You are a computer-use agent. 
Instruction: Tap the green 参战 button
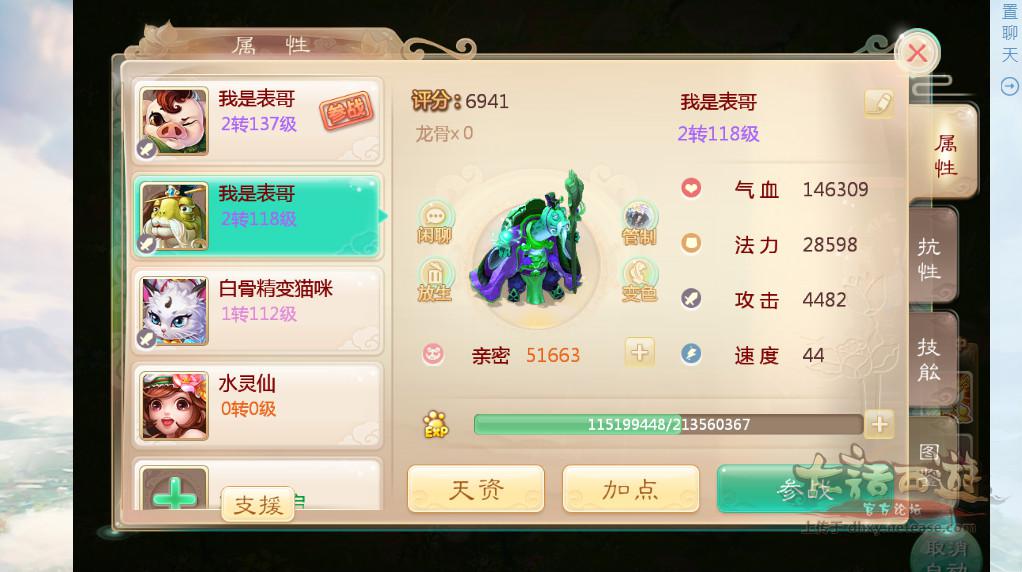[x=806, y=489]
